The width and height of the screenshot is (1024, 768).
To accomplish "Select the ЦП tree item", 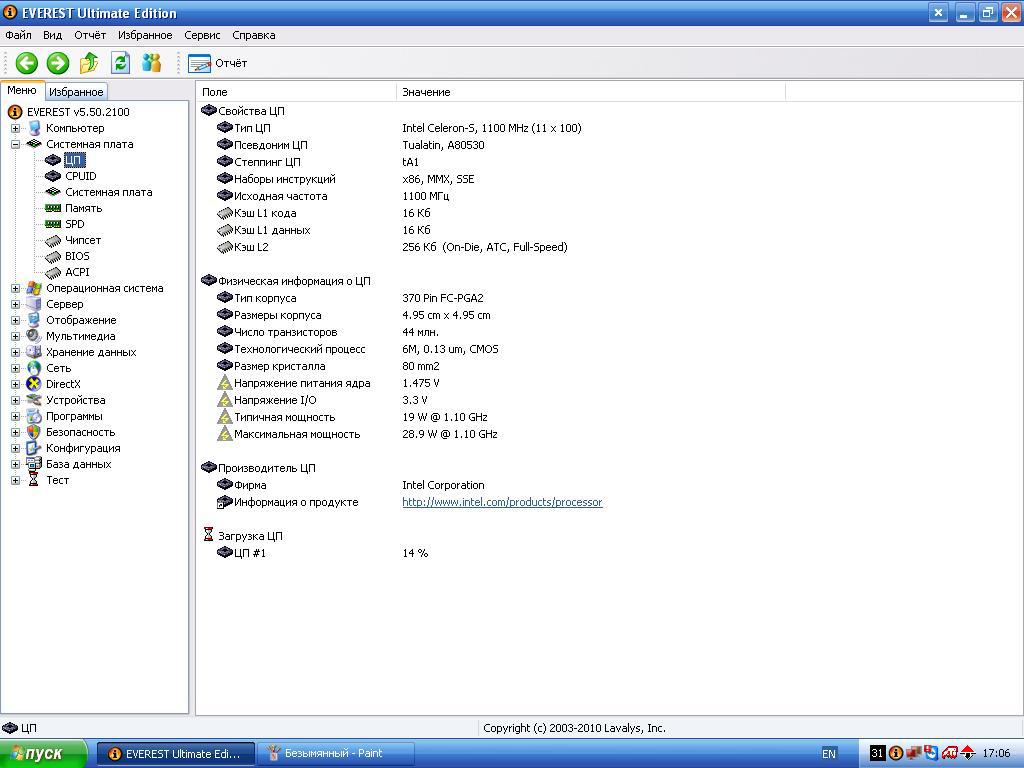I will click(73, 160).
